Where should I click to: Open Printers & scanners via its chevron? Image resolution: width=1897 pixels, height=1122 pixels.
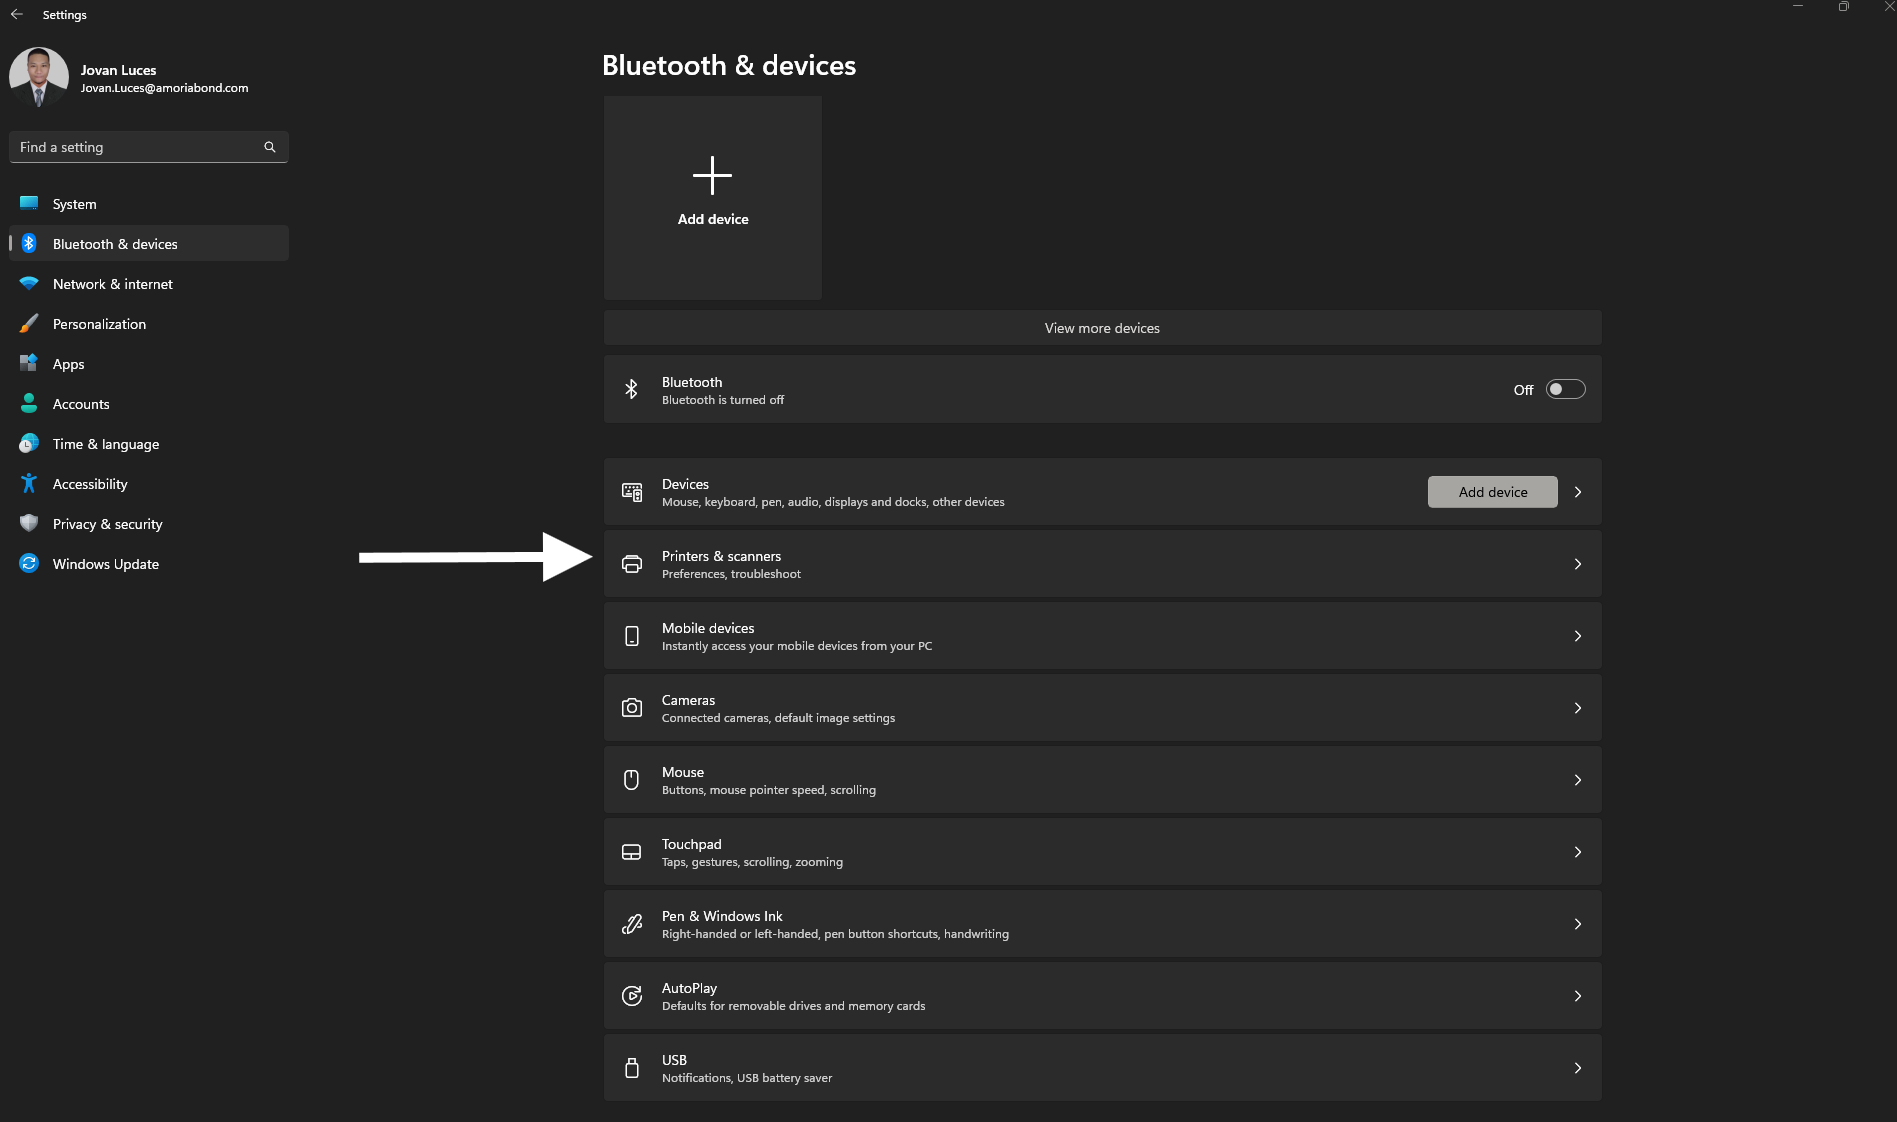pos(1578,564)
